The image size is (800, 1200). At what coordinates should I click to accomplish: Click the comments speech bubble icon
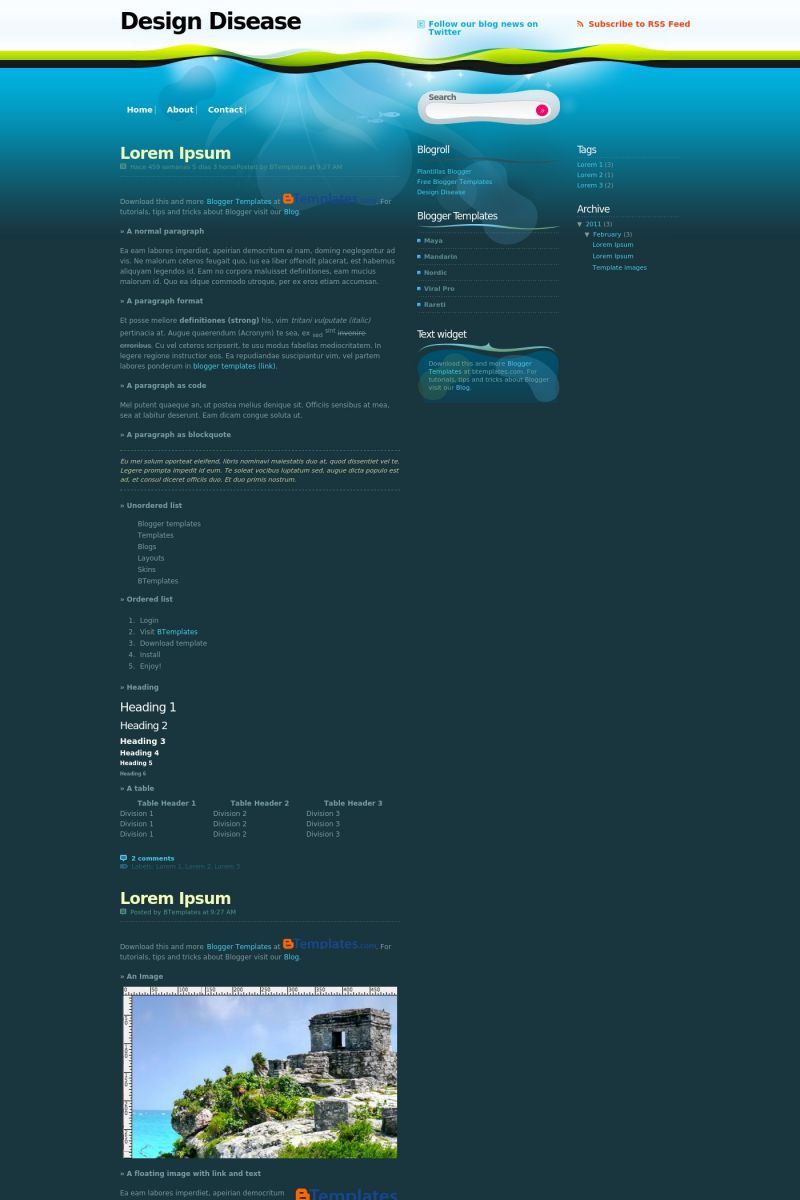(x=123, y=858)
